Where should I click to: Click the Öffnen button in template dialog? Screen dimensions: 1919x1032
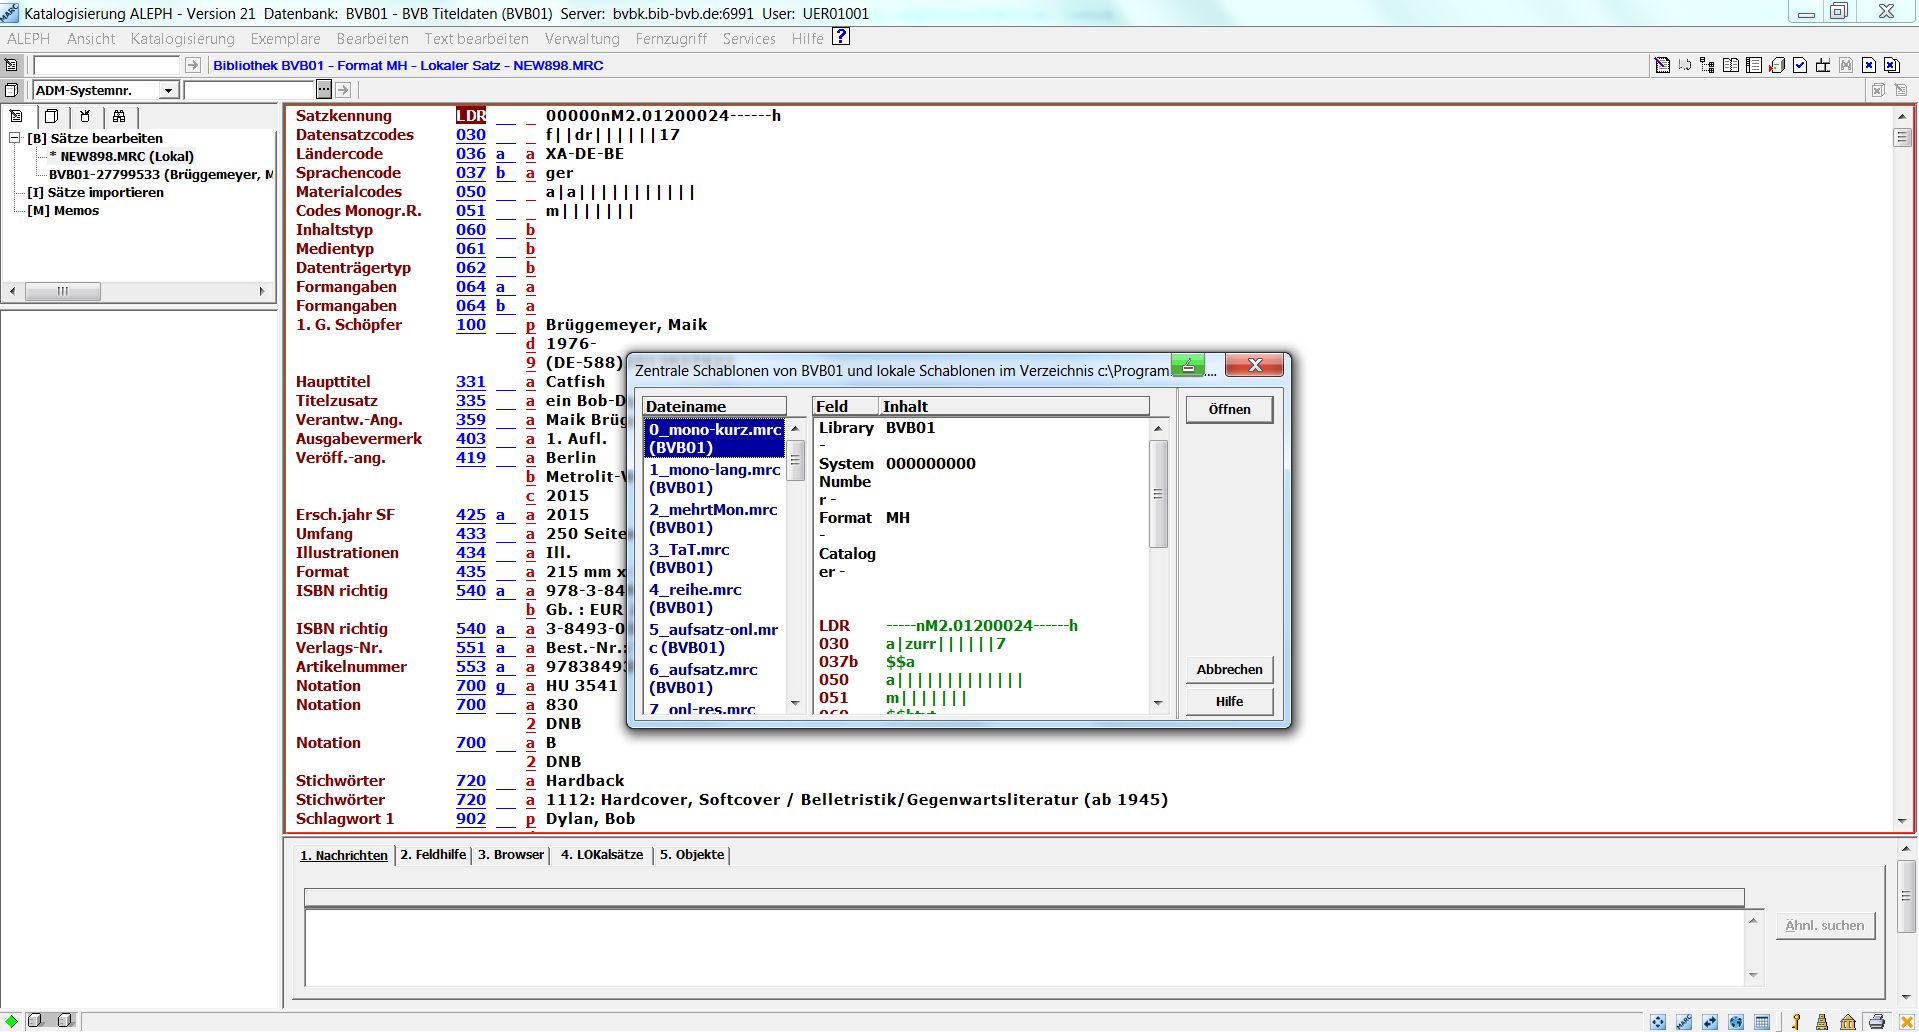tap(1229, 409)
